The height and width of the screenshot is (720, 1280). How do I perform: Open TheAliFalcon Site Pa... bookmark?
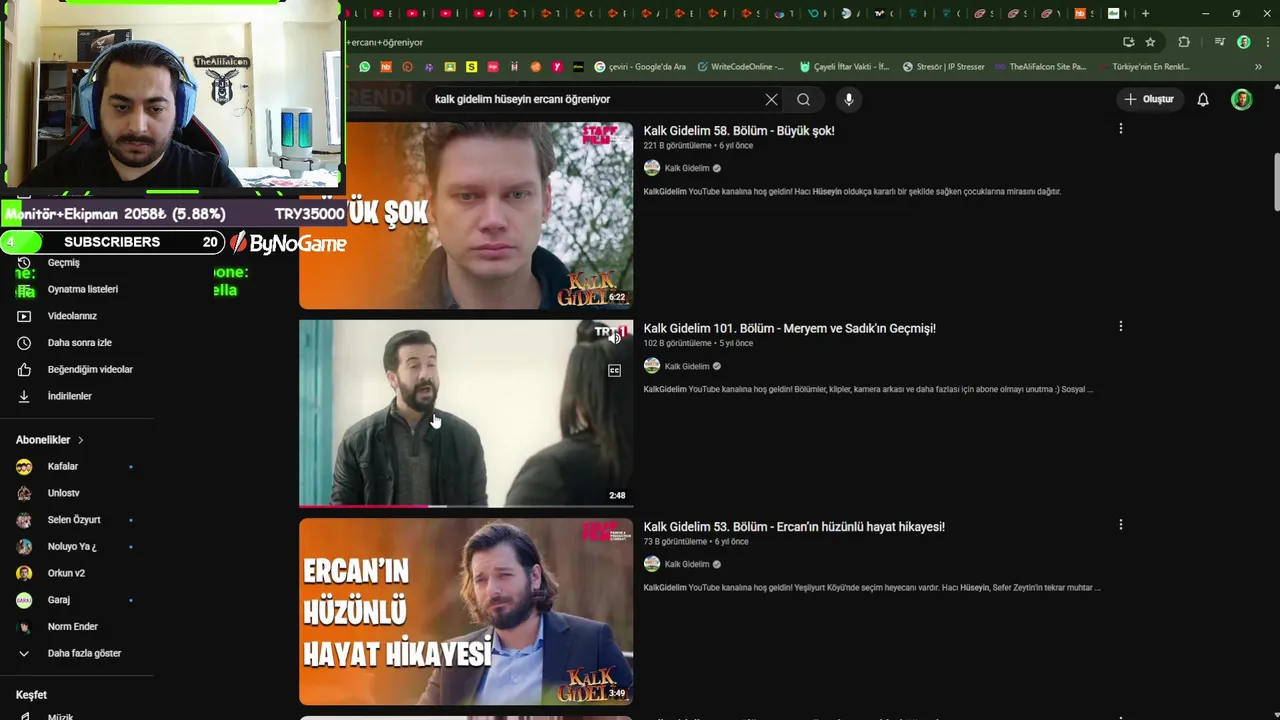tap(1040, 67)
